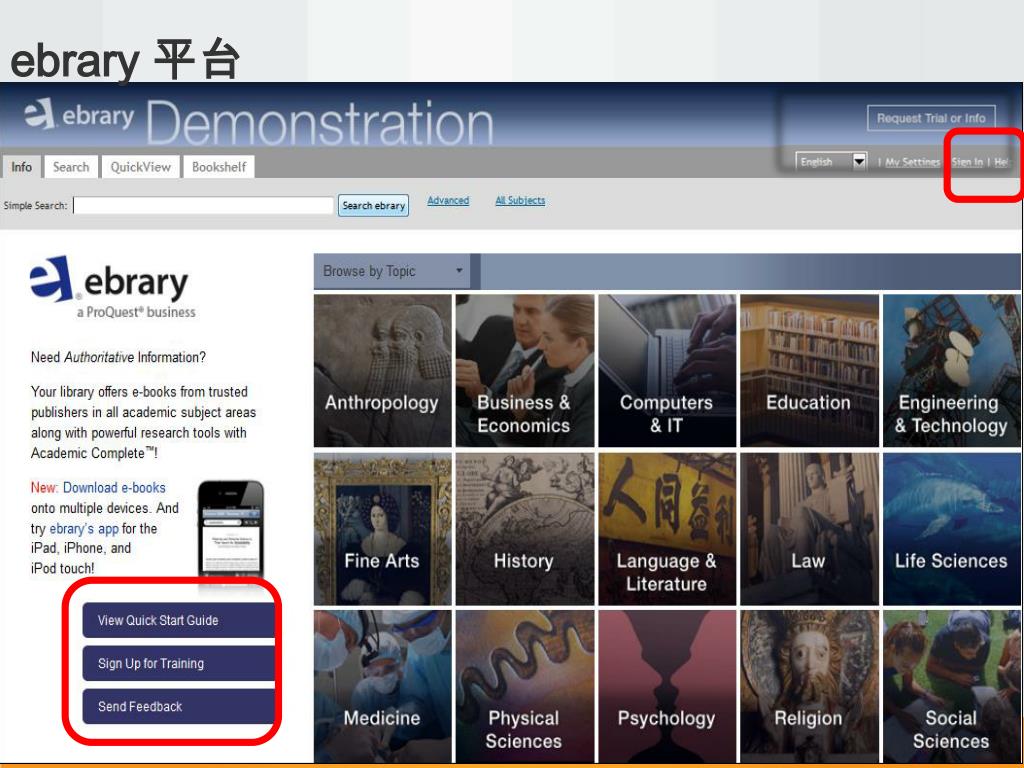Open the Social Sciences topic tile
This screenshot has height=768, width=1024.
coord(952,686)
